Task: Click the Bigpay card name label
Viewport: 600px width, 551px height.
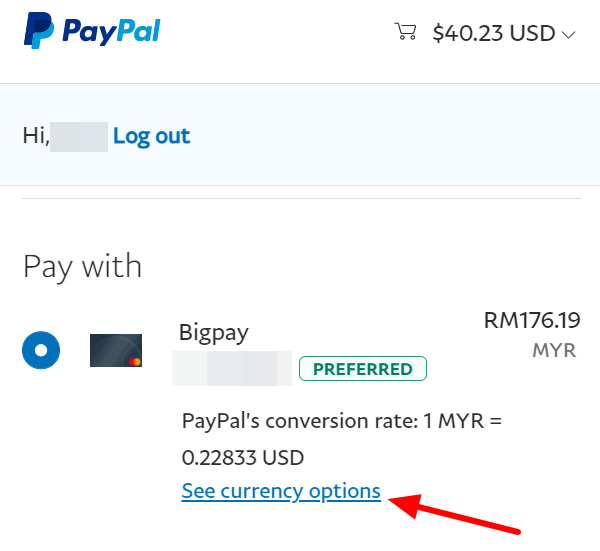Action: click(x=214, y=333)
